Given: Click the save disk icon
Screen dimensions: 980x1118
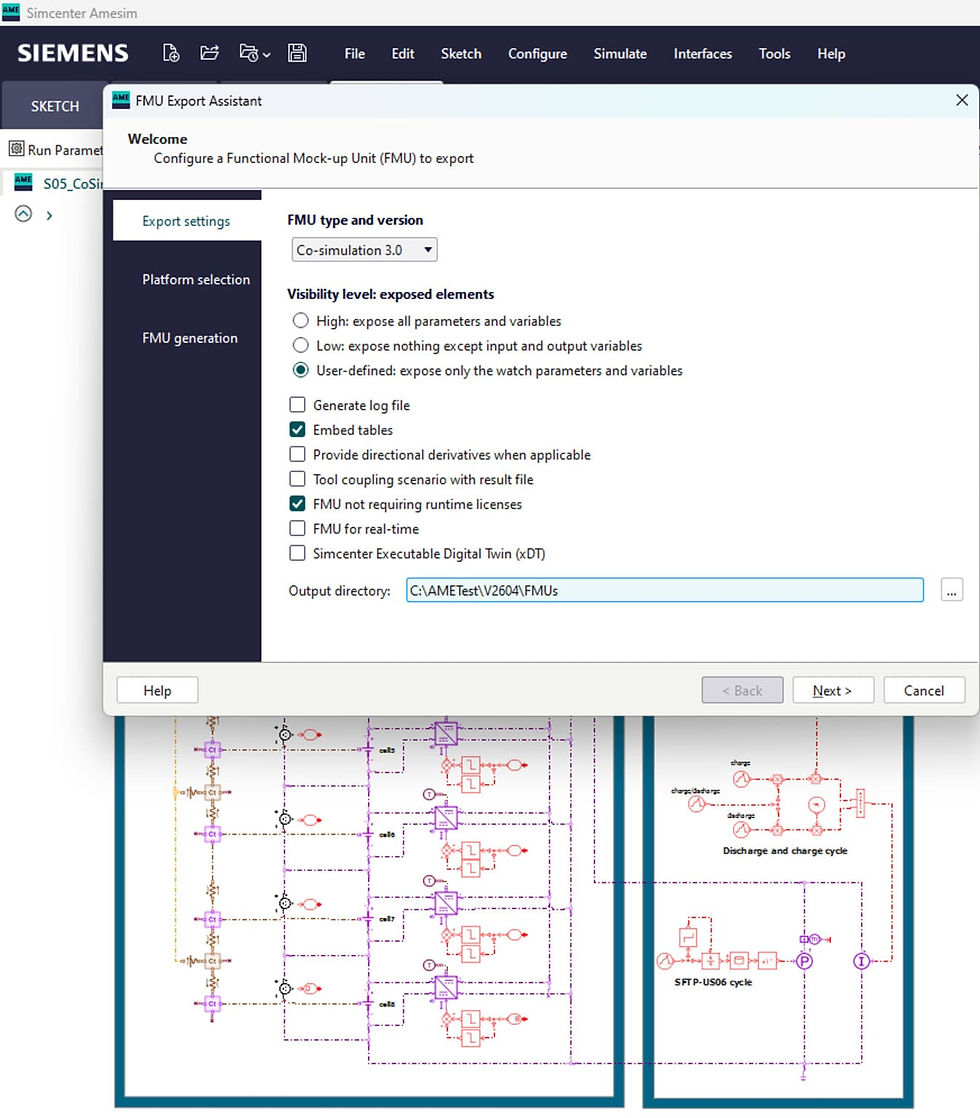Looking at the screenshot, I should coord(297,53).
